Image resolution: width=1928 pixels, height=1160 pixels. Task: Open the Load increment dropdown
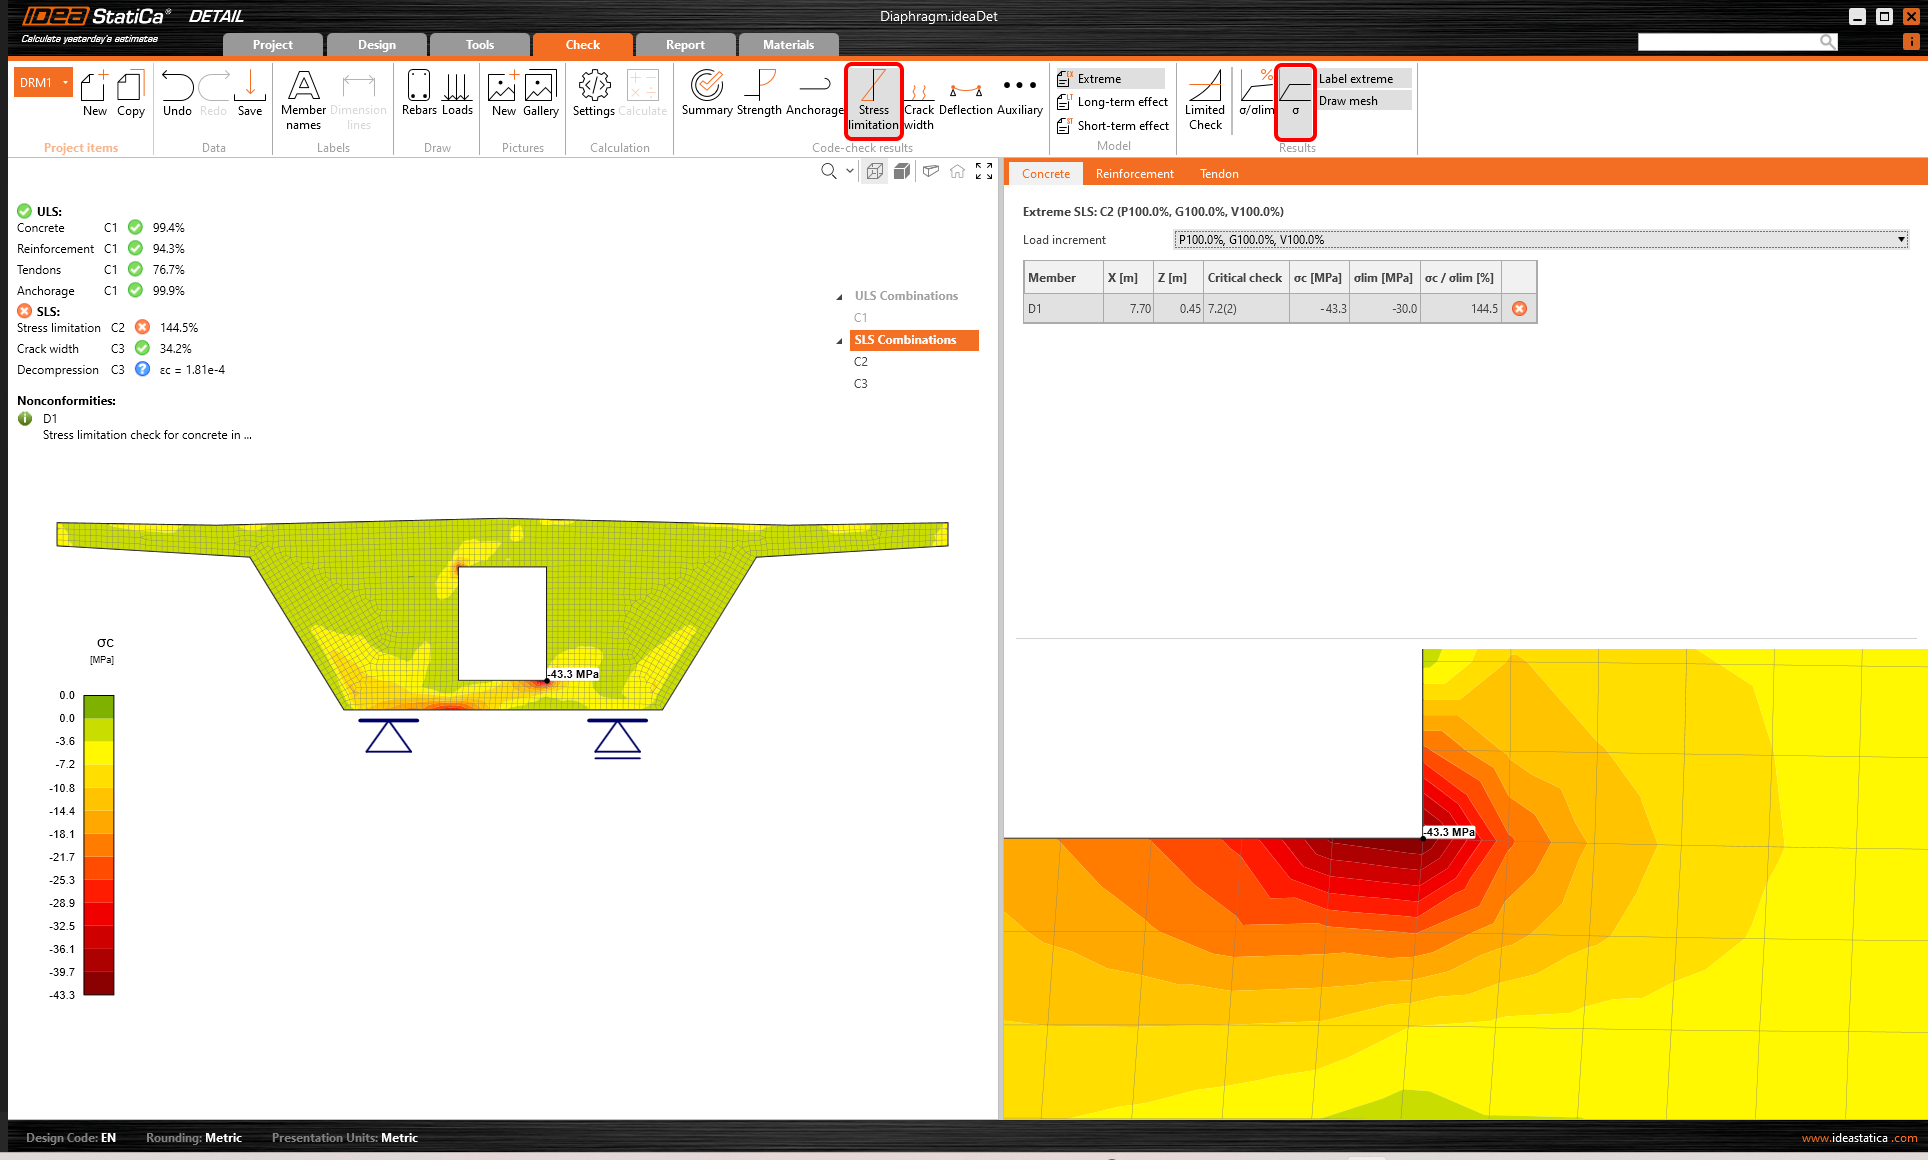1539,240
